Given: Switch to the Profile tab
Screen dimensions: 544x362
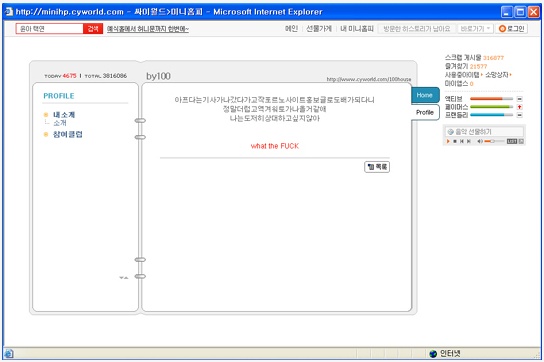Looking at the screenshot, I should point(425,112).
